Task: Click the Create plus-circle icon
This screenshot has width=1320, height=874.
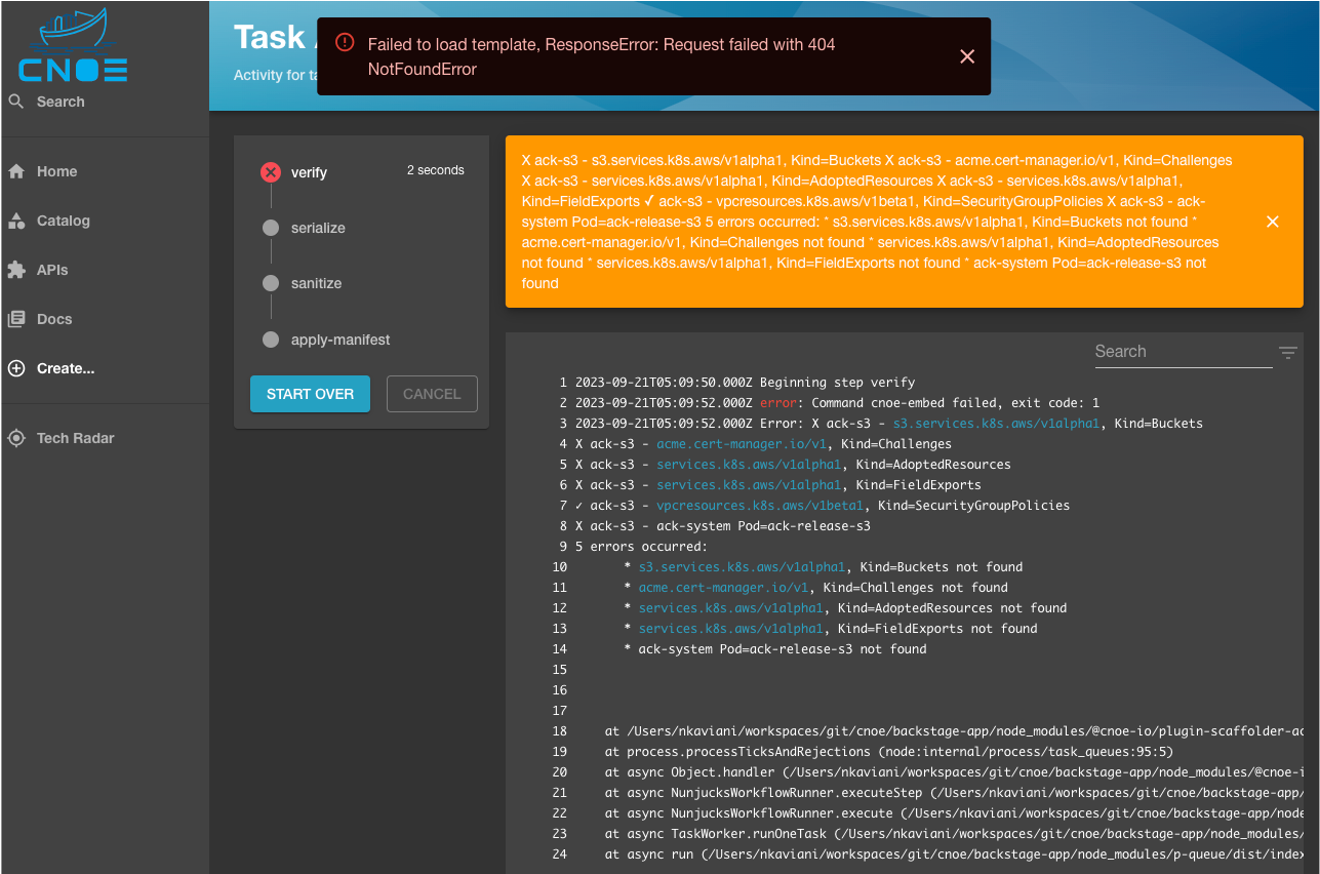Action: [x=16, y=368]
